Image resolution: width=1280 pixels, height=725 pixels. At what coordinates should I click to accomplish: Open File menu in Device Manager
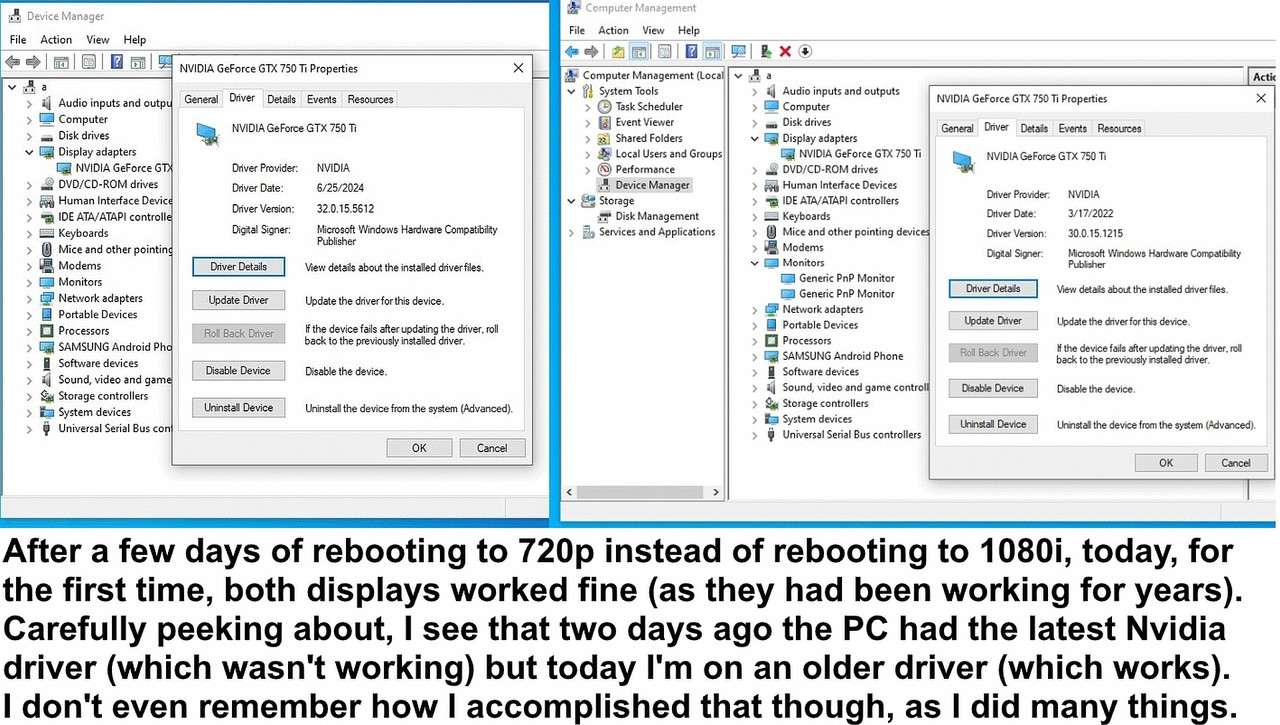tap(18, 40)
